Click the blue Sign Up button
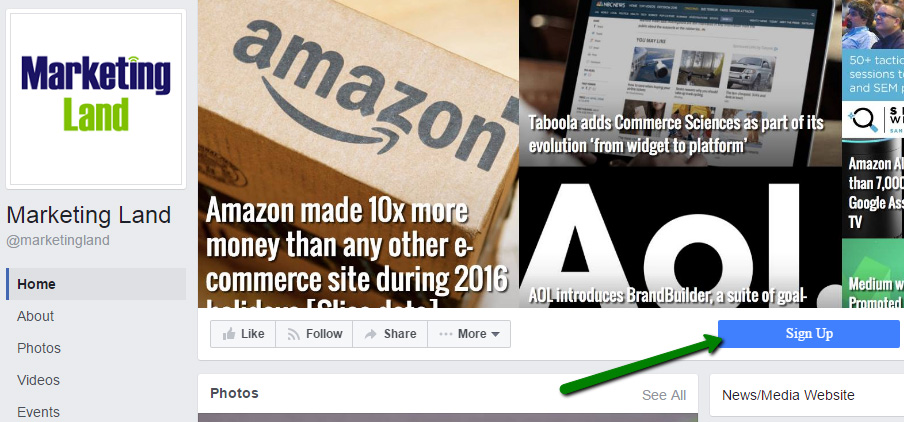 [808, 334]
